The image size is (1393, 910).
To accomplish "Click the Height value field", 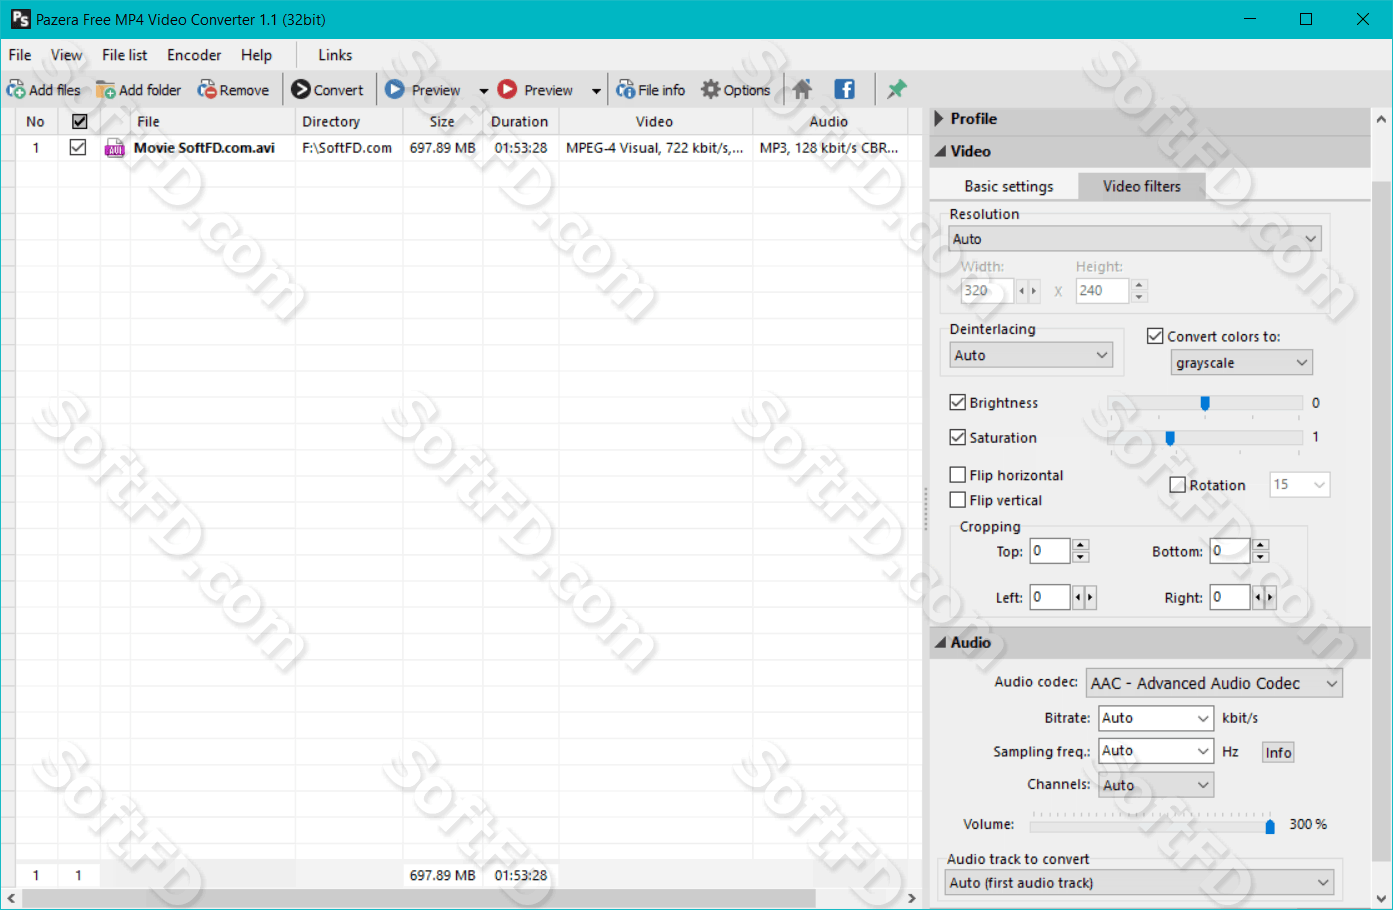I will click(x=1102, y=291).
